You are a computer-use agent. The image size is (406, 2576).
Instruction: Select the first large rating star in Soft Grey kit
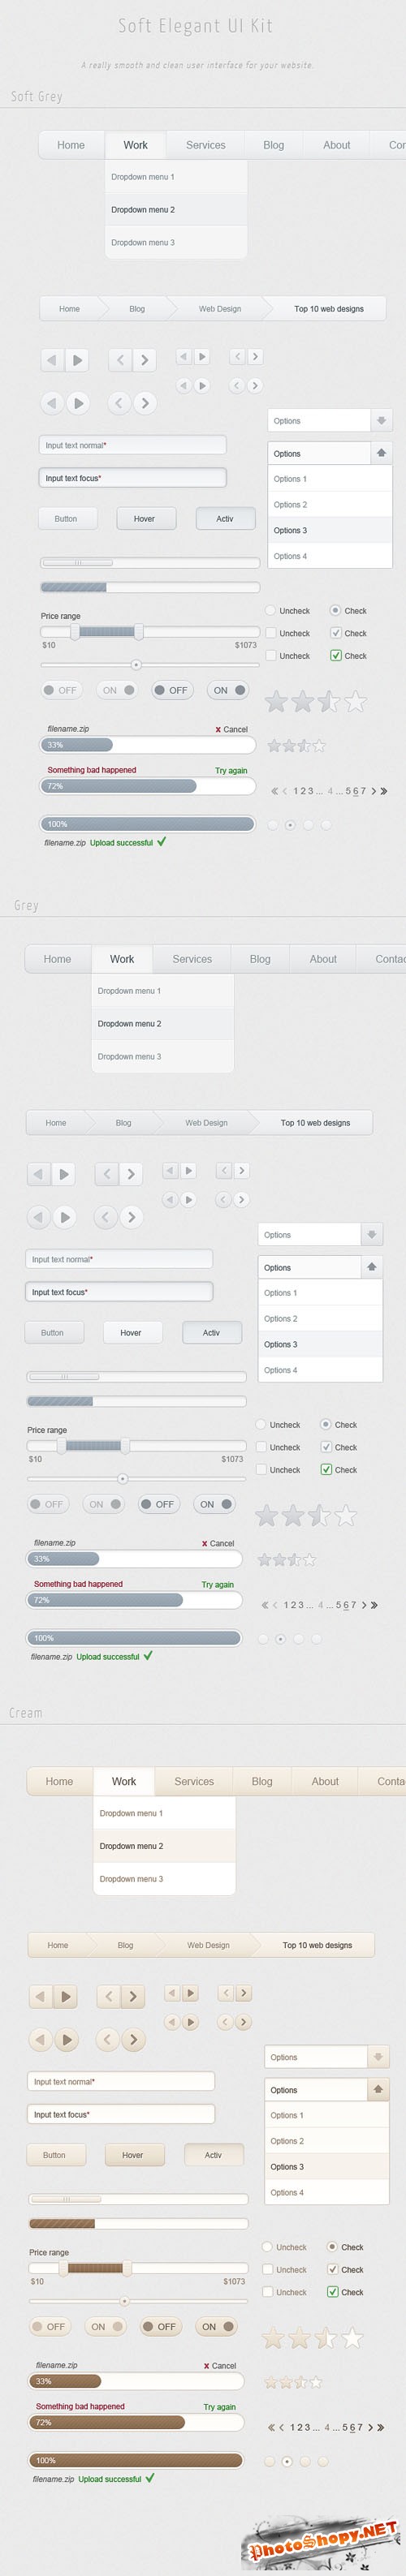[x=276, y=701]
